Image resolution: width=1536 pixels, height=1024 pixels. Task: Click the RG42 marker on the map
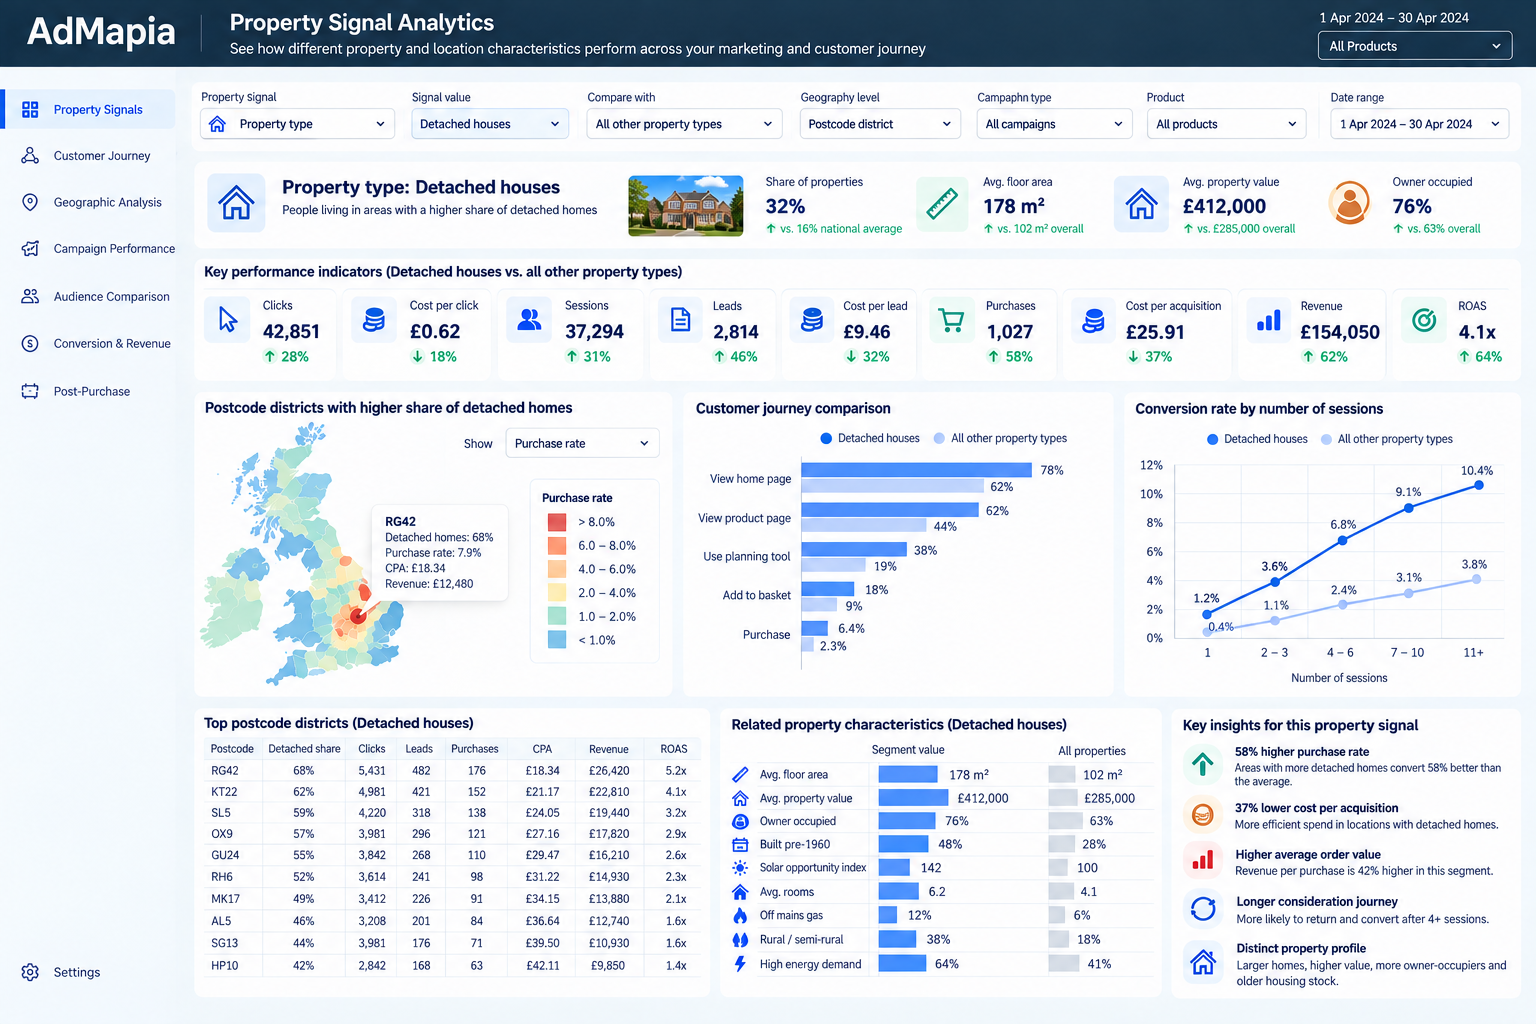click(x=357, y=616)
